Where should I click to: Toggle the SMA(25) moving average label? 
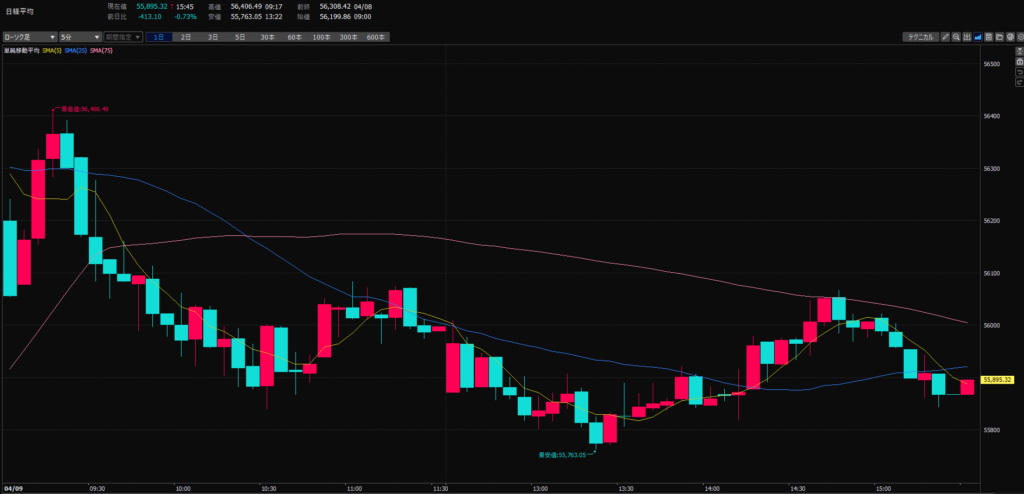pyautogui.click(x=76, y=50)
